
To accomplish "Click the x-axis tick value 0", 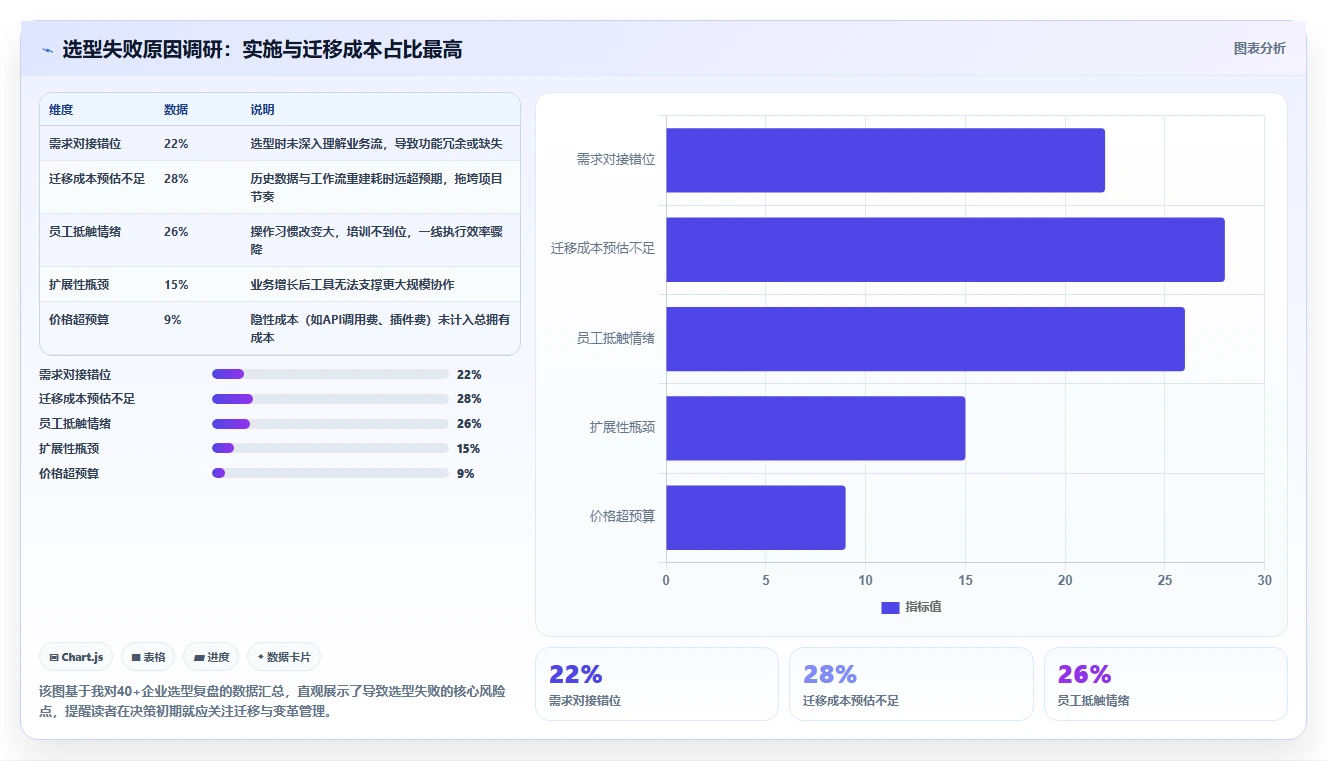I will [666, 581].
